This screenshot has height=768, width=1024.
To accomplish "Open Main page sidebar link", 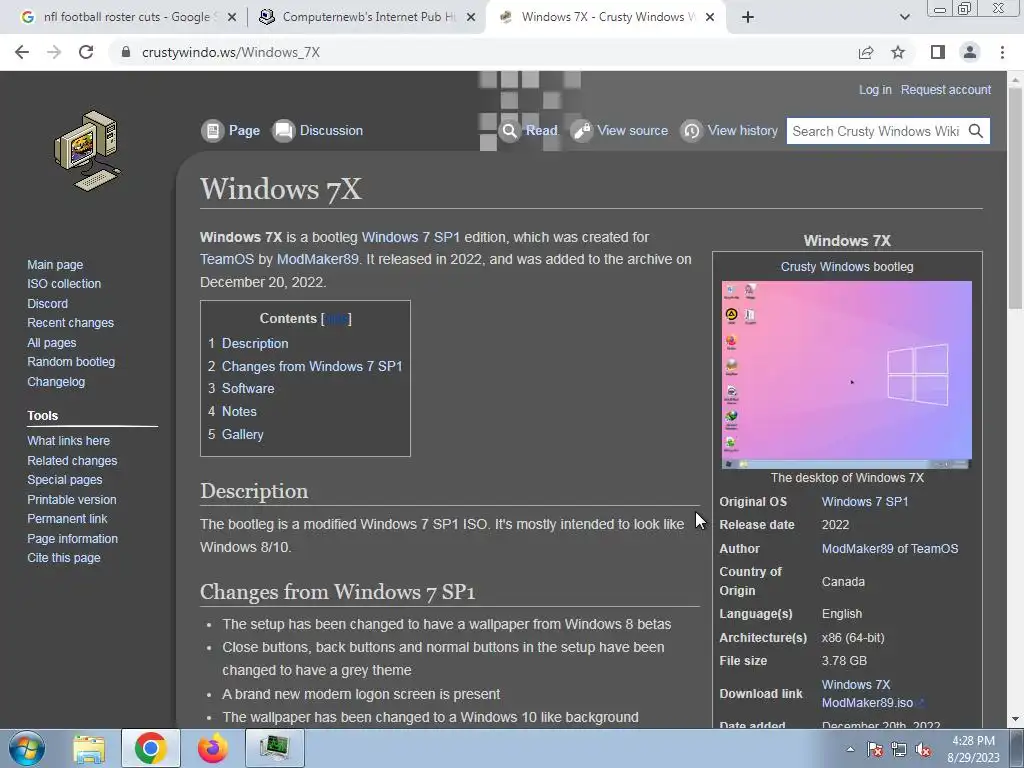I will 55,264.
